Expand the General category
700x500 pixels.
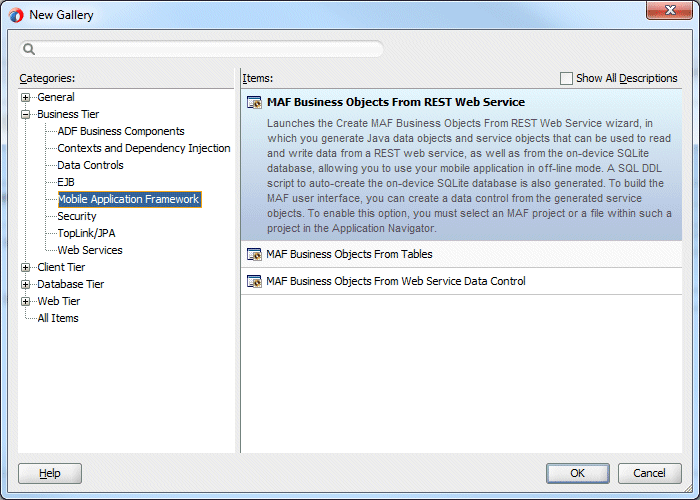pos(25,97)
